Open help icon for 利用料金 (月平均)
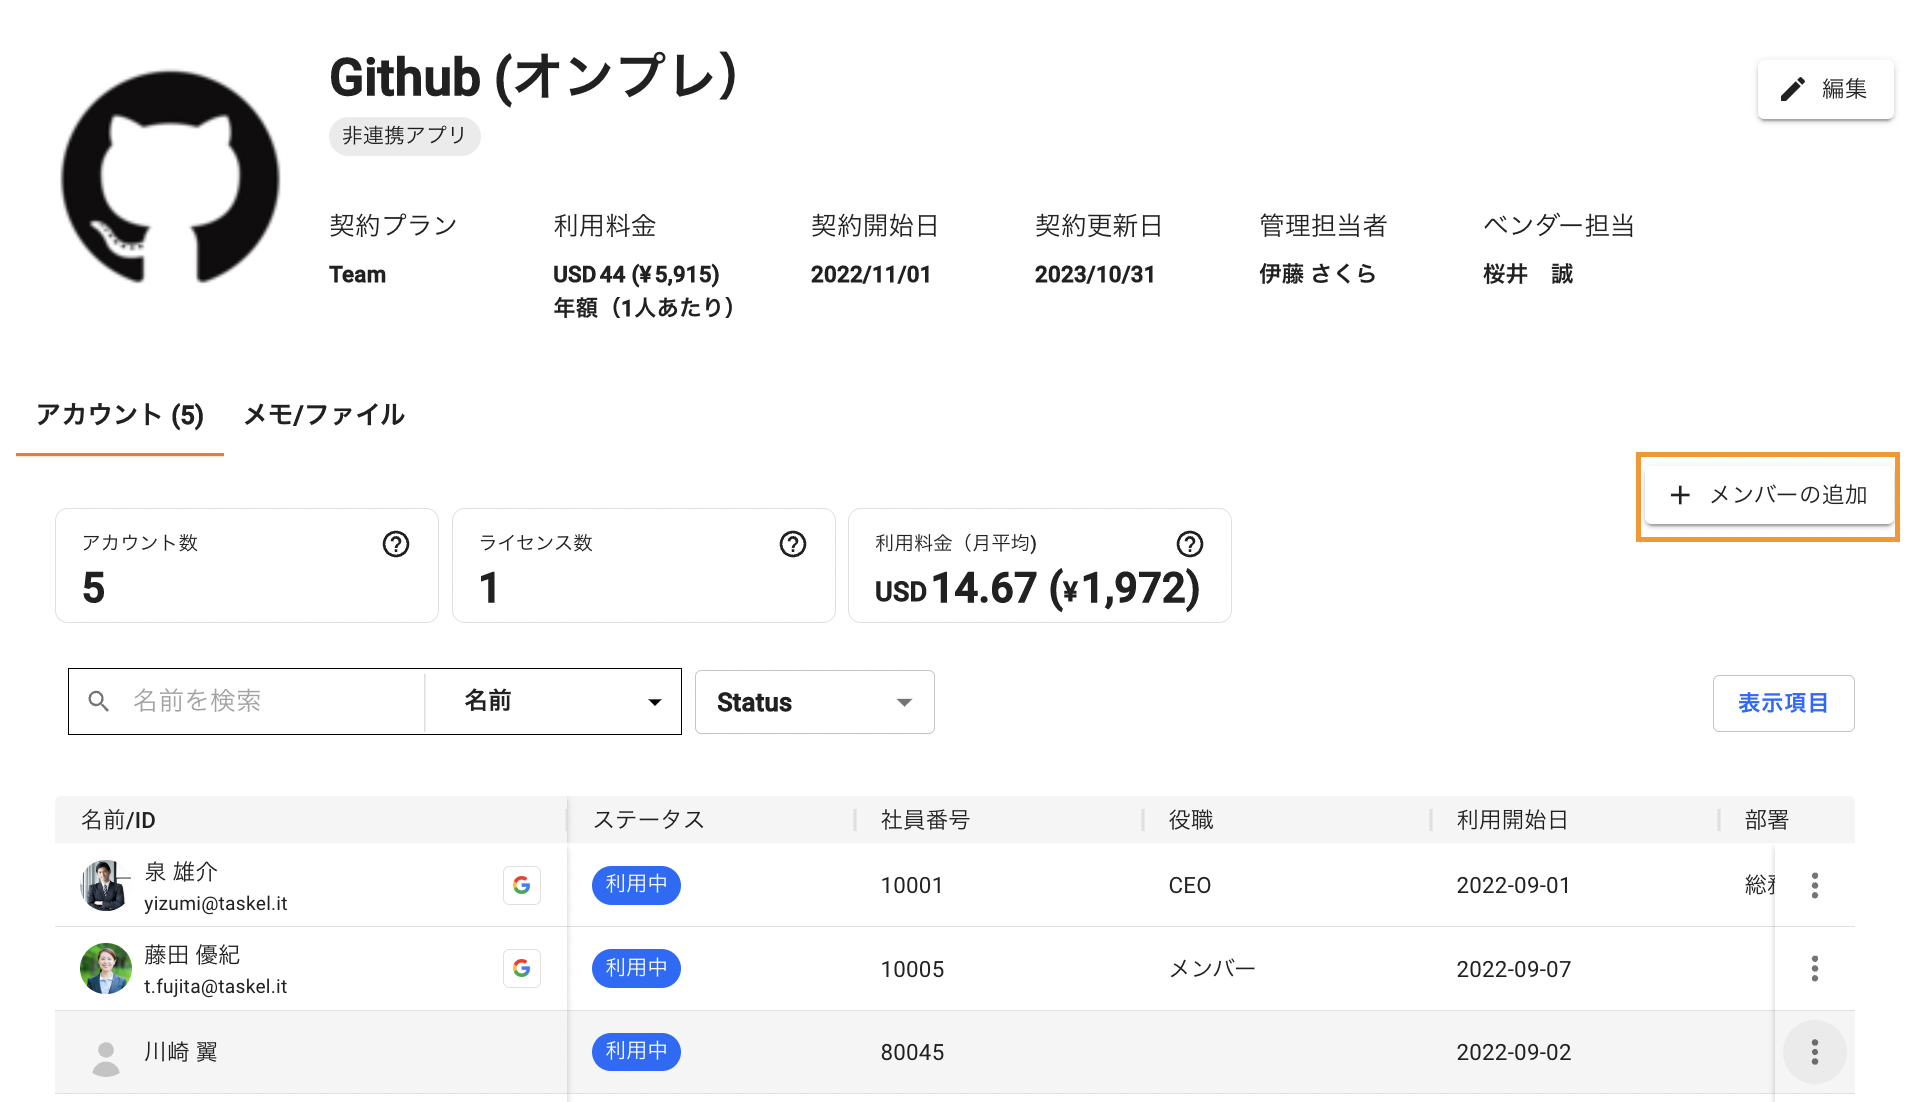The height and width of the screenshot is (1102, 1910). (x=1189, y=544)
